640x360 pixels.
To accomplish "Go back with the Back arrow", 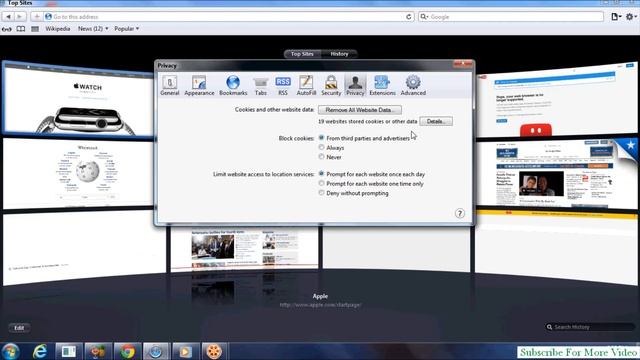I will coord(8,17).
